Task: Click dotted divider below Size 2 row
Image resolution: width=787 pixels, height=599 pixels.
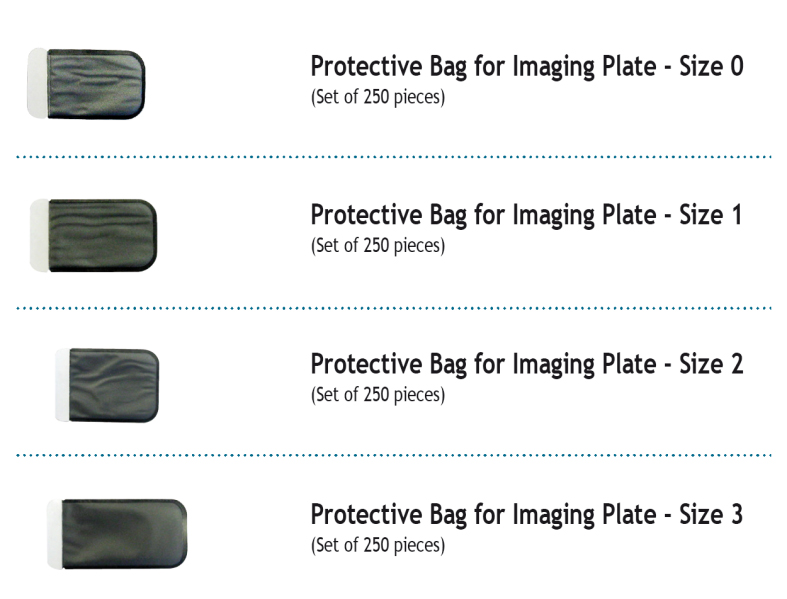Action: tap(394, 455)
